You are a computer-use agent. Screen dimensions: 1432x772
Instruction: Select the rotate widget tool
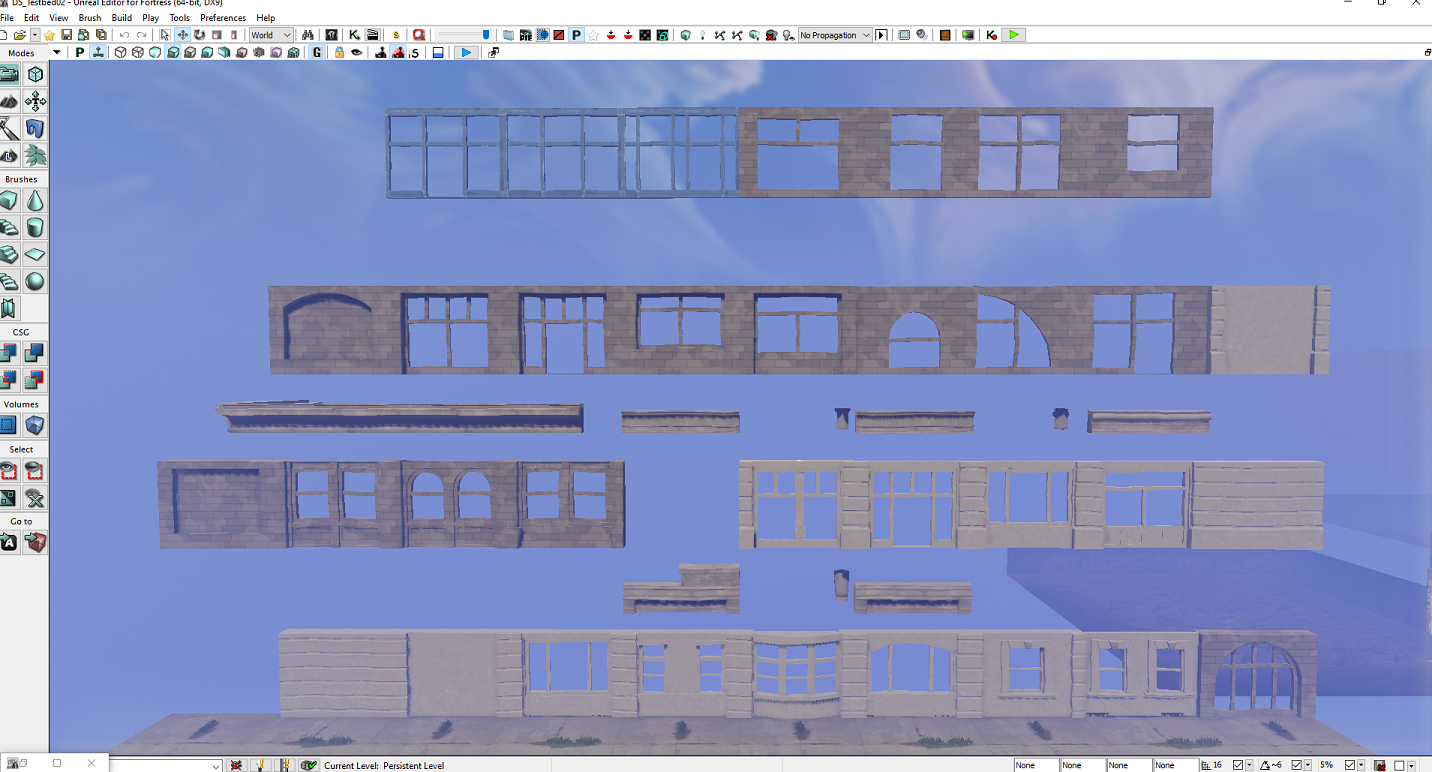click(x=199, y=35)
